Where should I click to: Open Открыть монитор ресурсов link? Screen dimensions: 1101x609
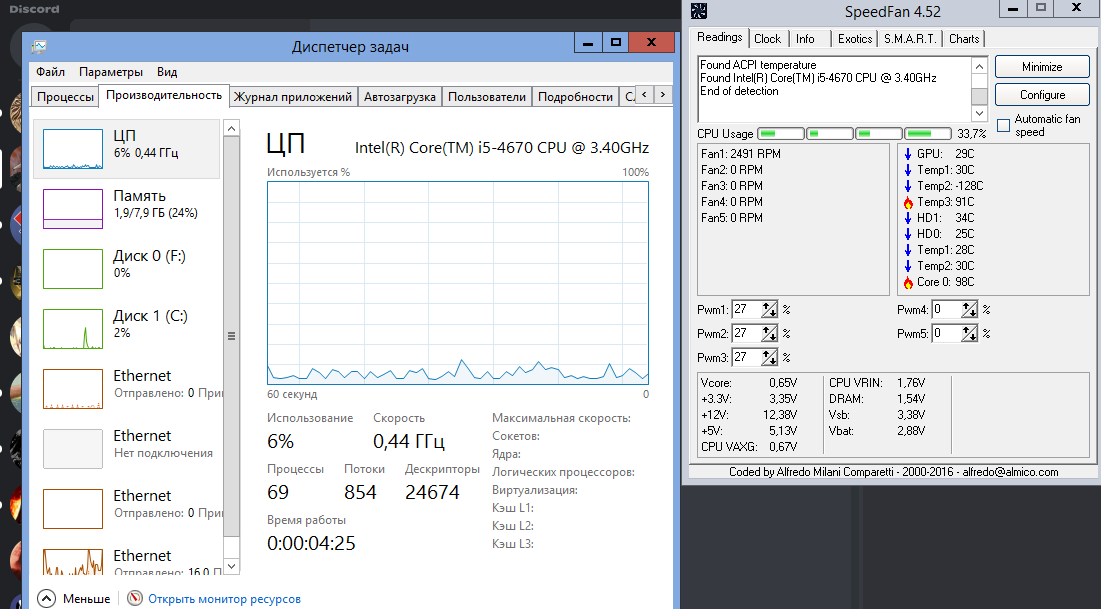coord(224,599)
